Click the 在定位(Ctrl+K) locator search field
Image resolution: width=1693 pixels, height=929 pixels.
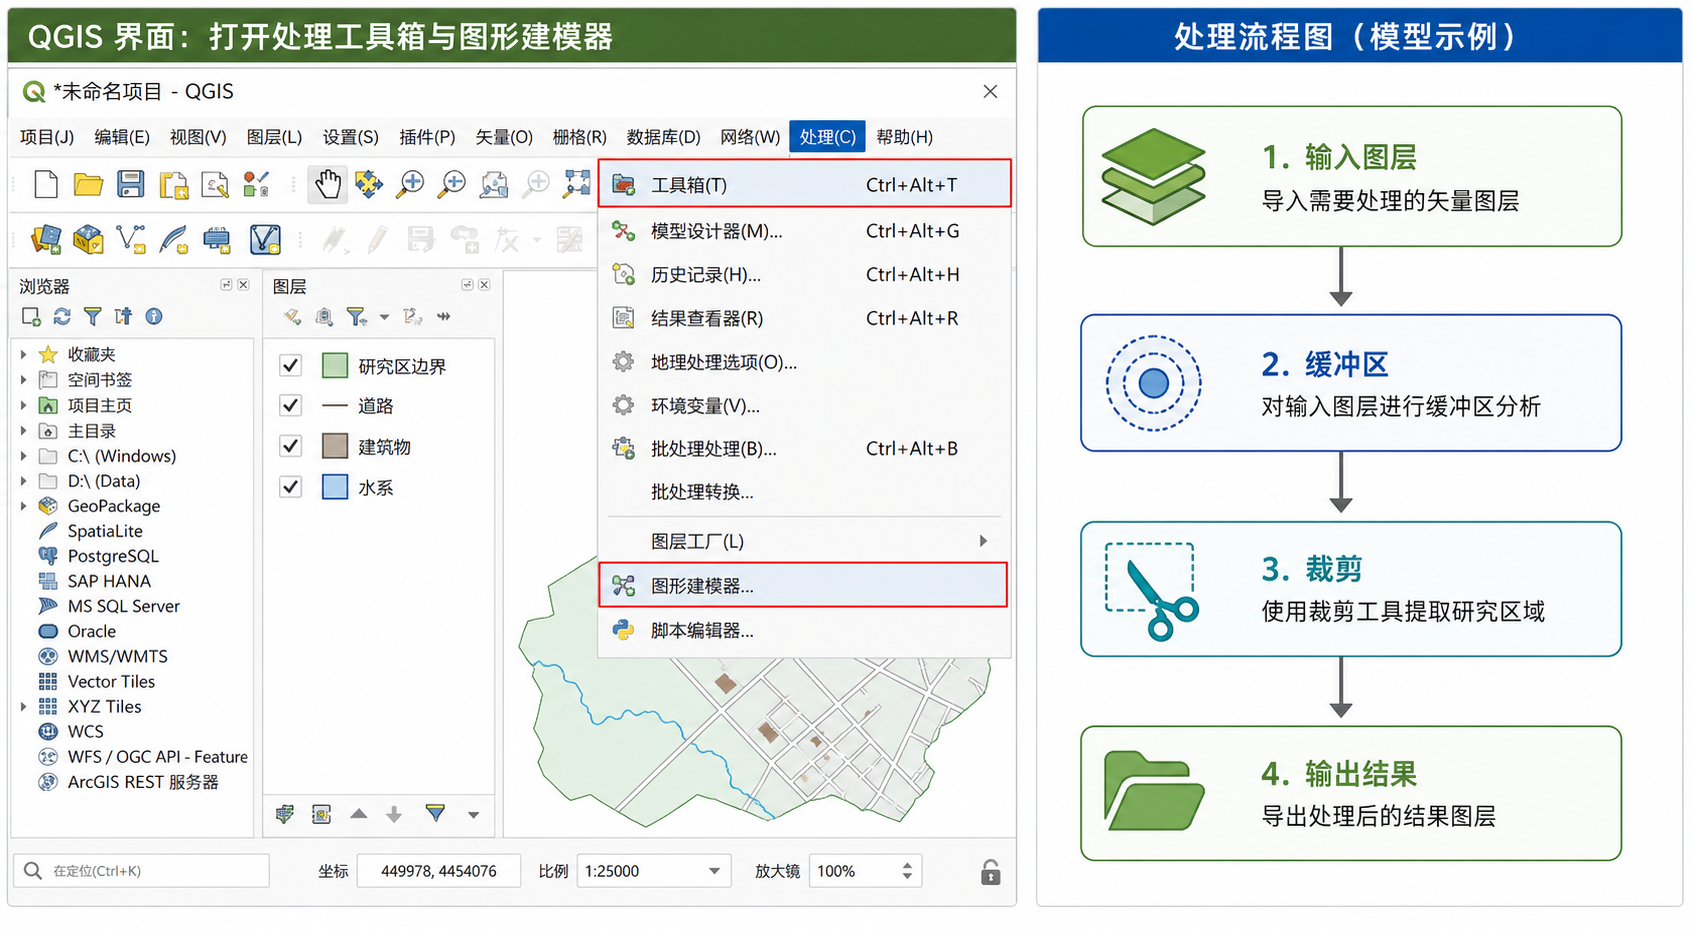142,871
